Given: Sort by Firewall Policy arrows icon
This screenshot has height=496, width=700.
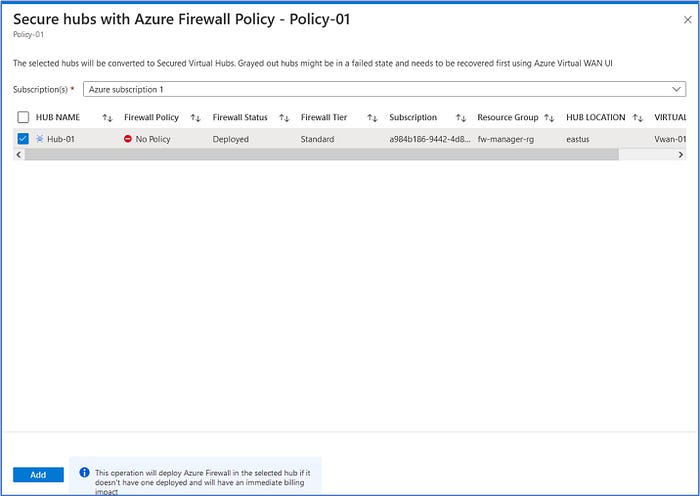Looking at the screenshot, I should point(196,118).
